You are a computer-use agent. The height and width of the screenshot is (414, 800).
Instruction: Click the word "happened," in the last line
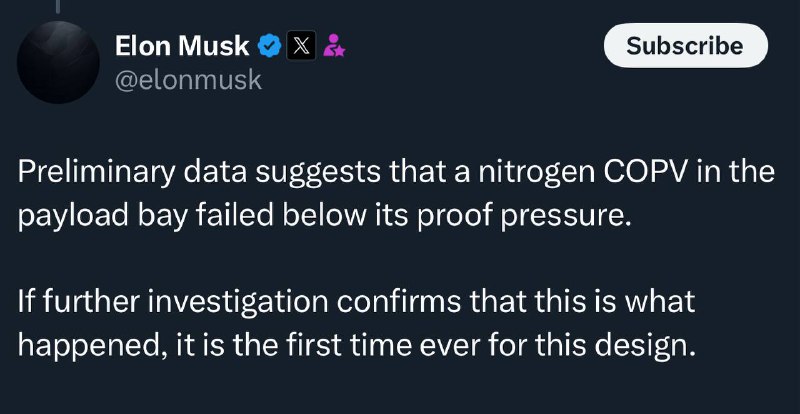tap(92, 347)
